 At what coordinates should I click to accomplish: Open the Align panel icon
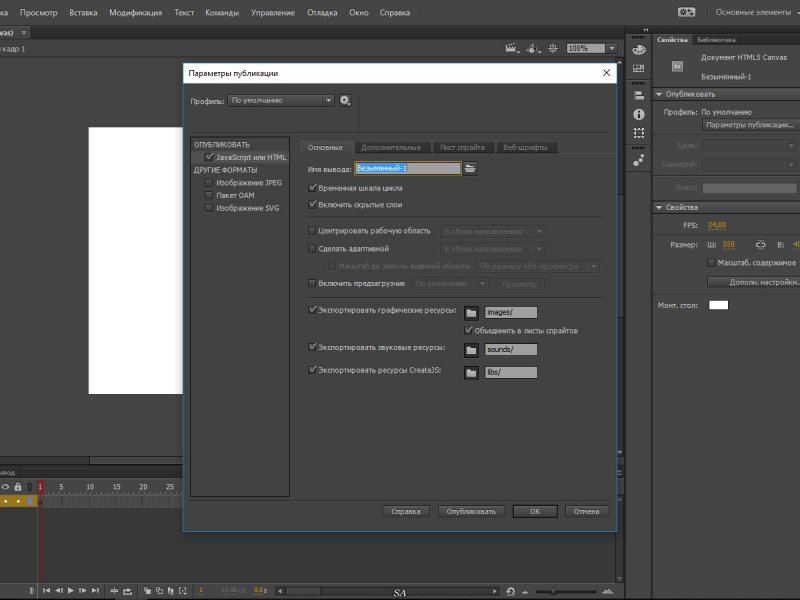click(639, 95)
